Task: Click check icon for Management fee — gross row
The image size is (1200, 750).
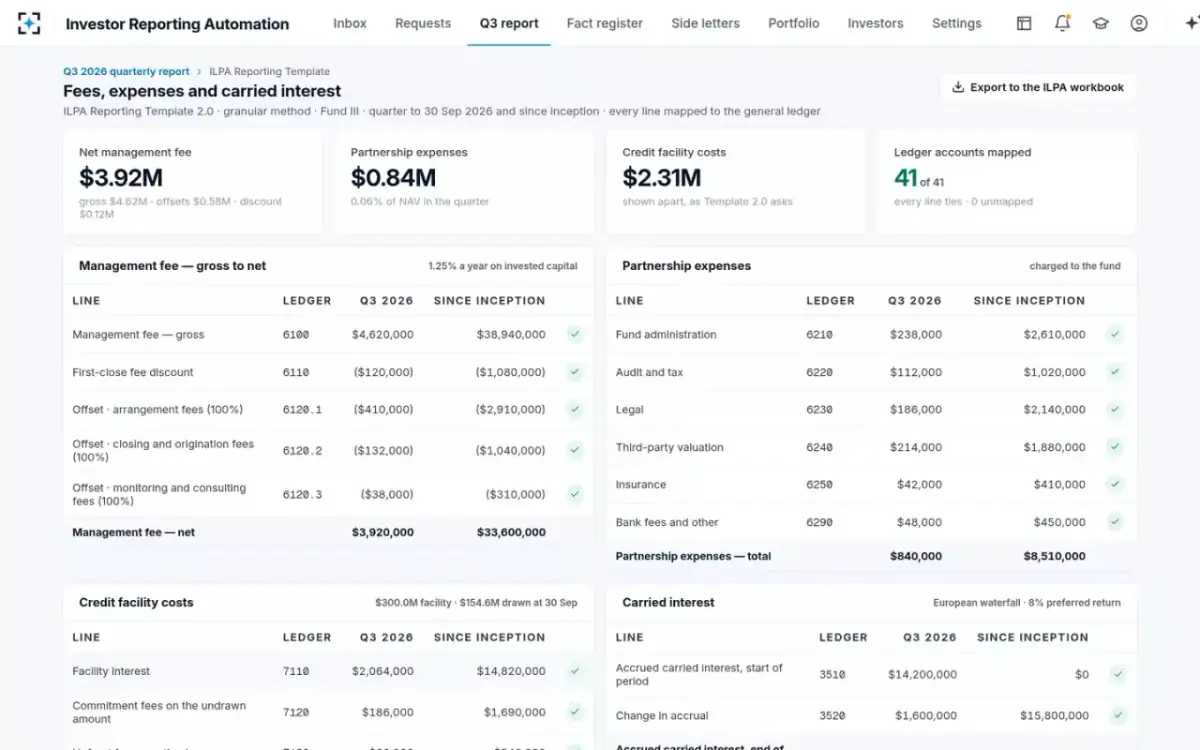Action: point(575,334)
